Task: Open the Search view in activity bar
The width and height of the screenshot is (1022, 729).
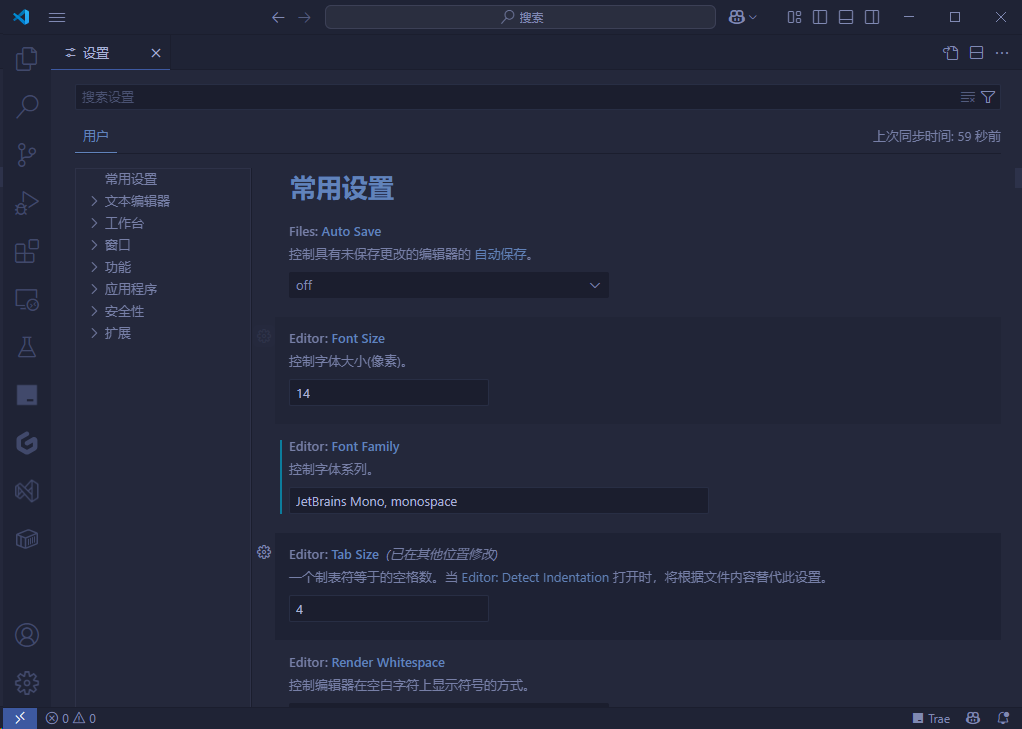Action: pos(27,106)
